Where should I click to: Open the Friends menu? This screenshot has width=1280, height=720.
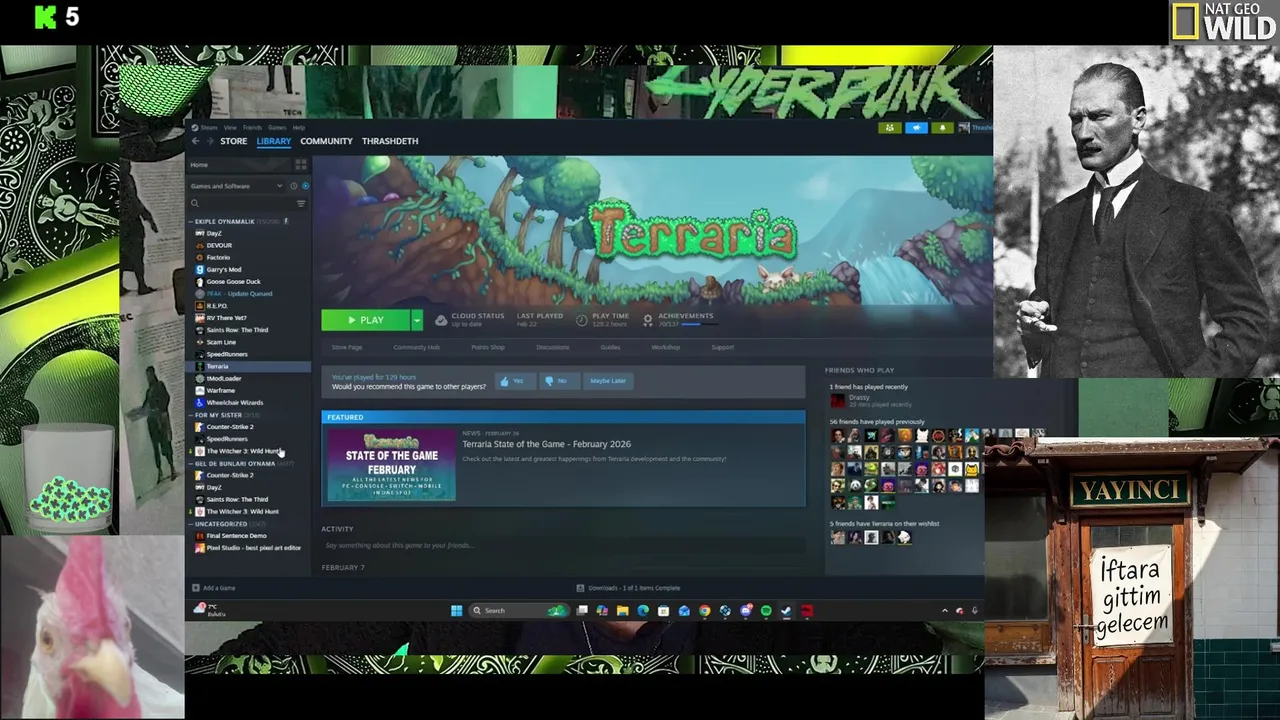252,127
